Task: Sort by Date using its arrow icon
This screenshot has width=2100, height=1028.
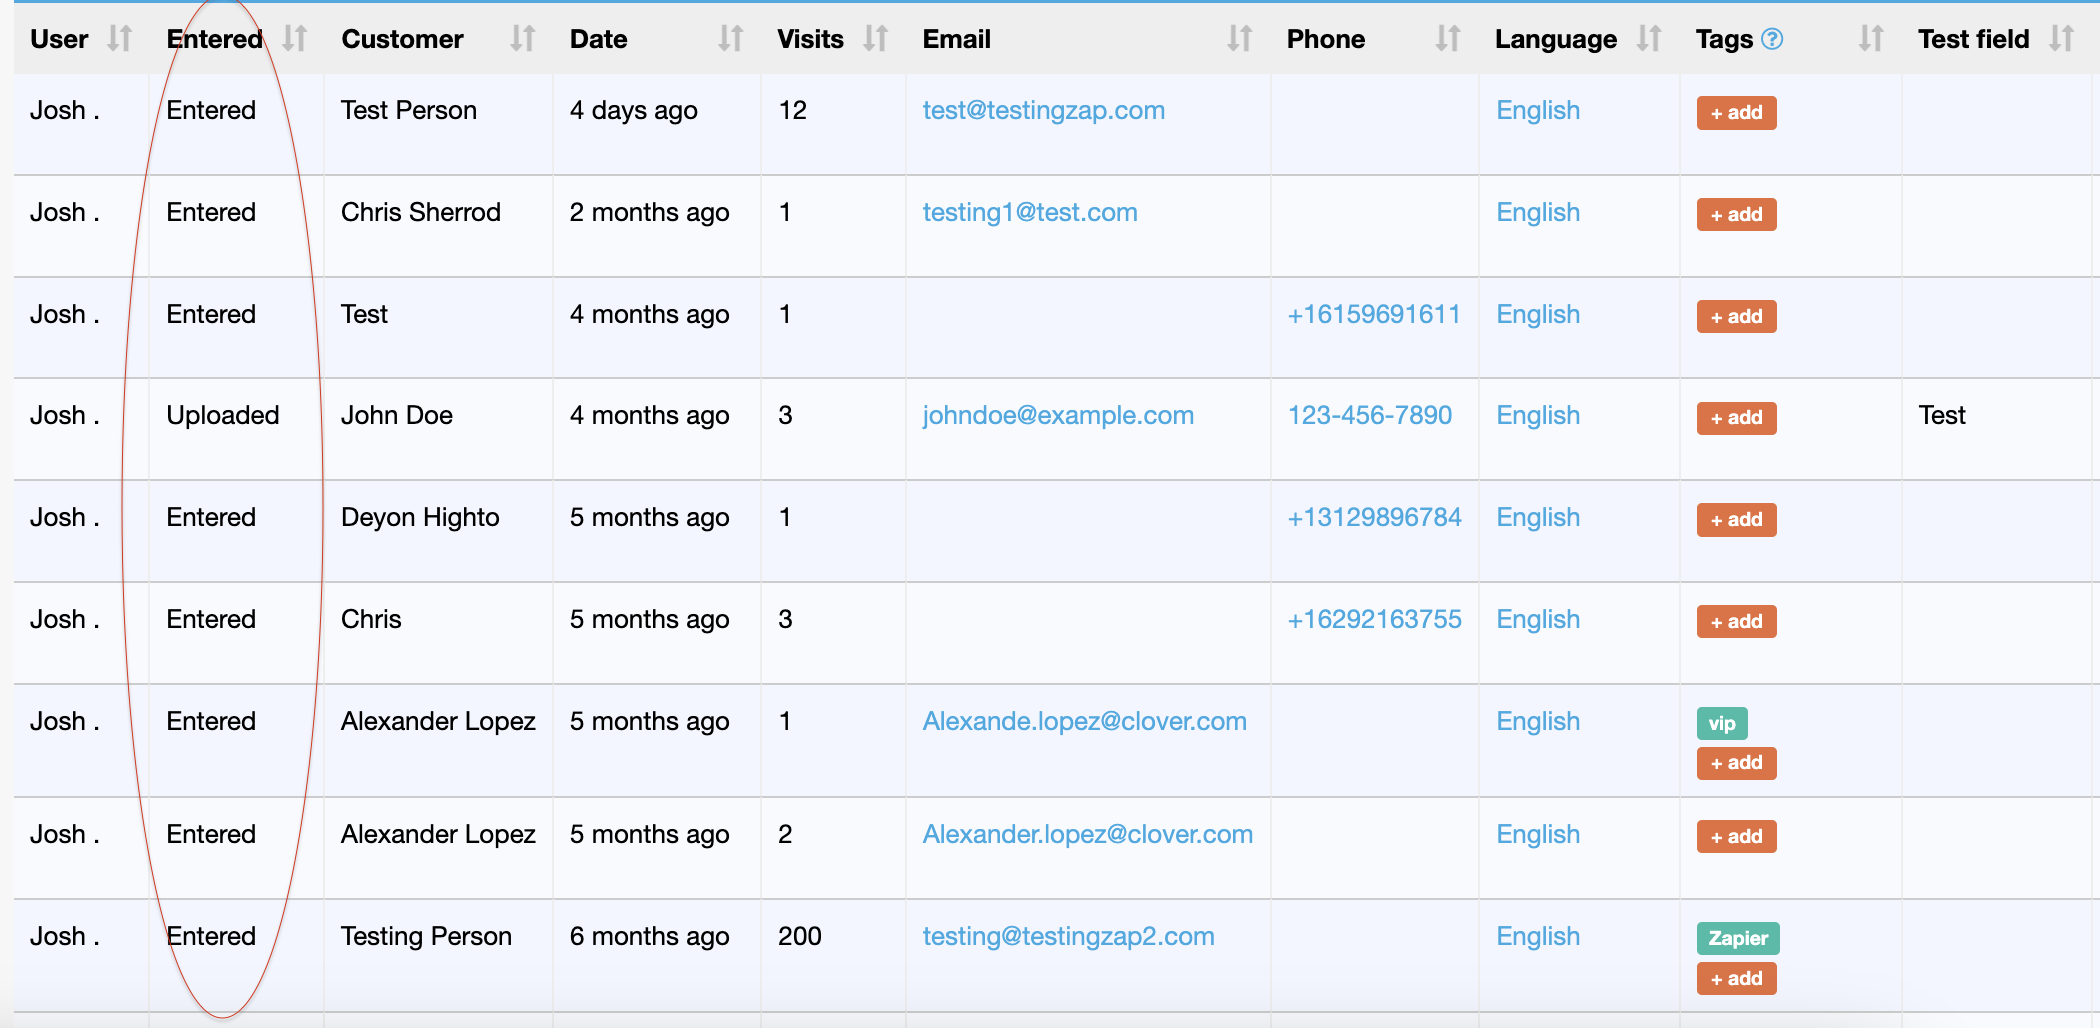Action: coord(730,39)
